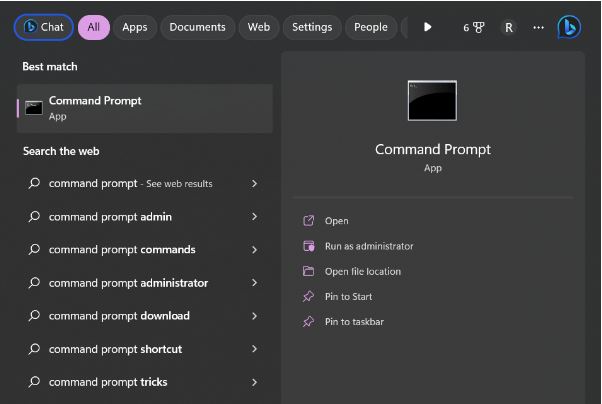Screen dimensions: 602x404
Task: Open the Bing Chat button
Action: pyautogui.click(x=43, y=27)
